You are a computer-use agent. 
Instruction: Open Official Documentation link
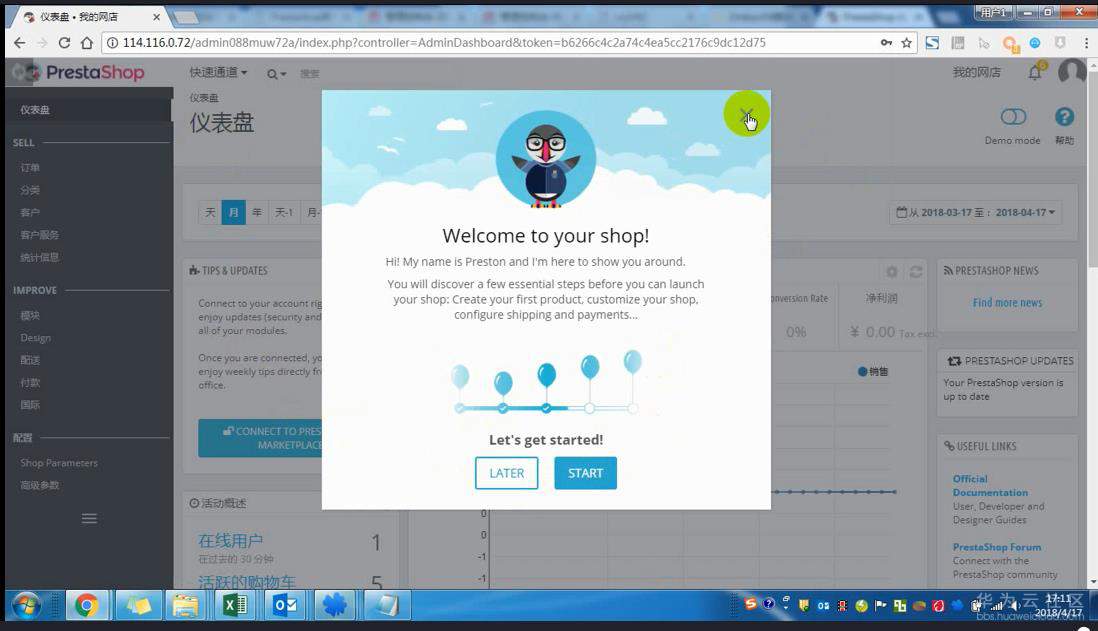coord(990,485)
